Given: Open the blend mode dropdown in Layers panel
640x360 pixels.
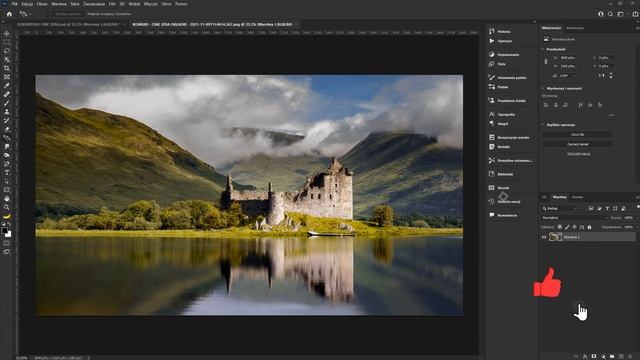Looking at the screenshot, I should point(575,218).
